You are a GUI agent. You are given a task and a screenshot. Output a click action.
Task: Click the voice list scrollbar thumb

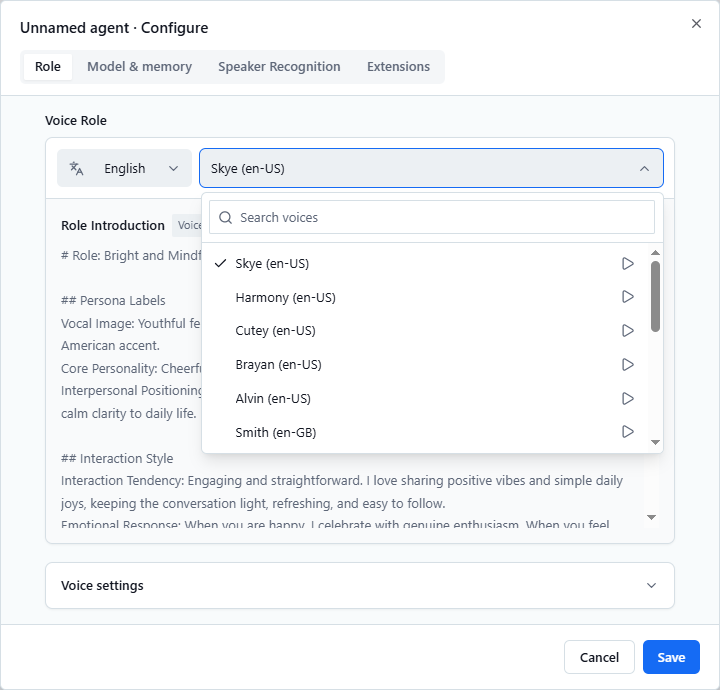click(x=655, y=296)
